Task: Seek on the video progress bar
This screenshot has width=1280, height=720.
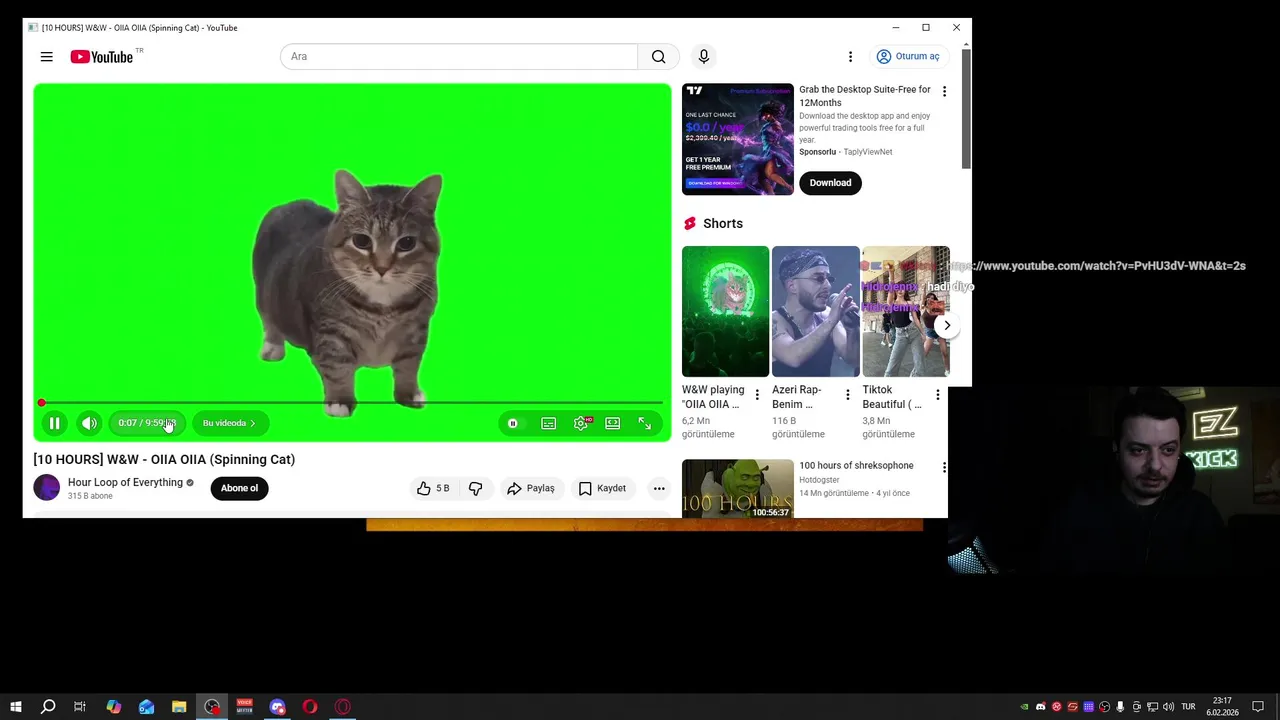Action: (x=352, y=403)
